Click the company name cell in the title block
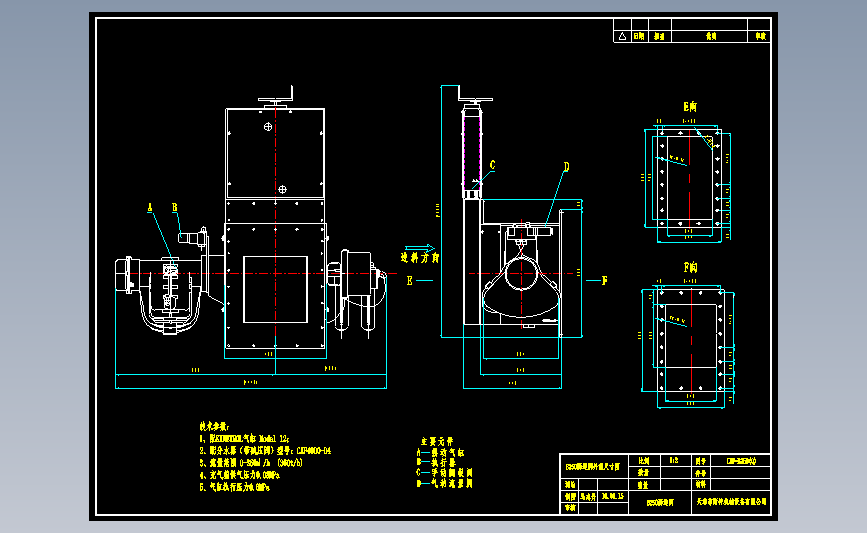867x533 pixels. (x=731, y=502)
